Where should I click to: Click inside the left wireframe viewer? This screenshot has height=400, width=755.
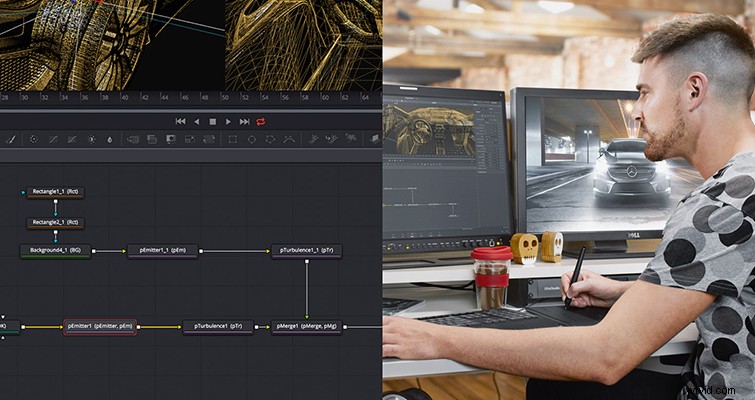point(112,45)
